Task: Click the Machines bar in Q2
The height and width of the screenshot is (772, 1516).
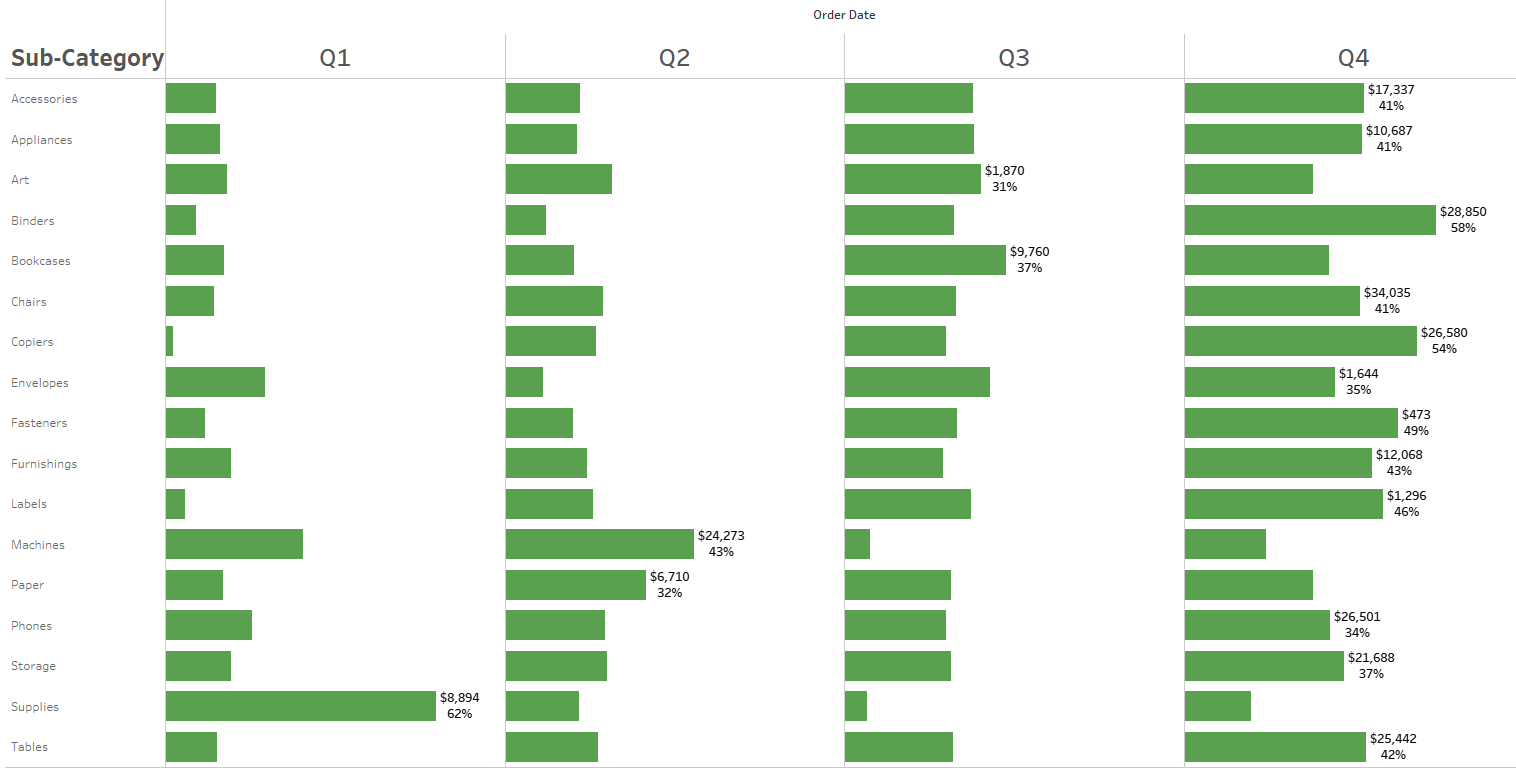Action: point(599,544)
